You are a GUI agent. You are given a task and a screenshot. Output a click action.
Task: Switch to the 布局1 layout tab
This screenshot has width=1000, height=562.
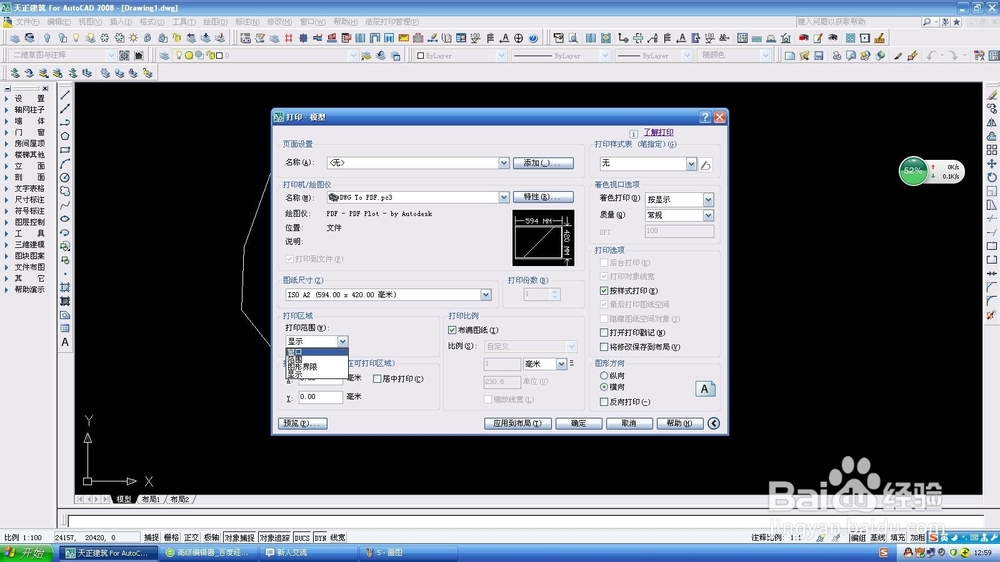pyautogui.click(x=151, y=499)
